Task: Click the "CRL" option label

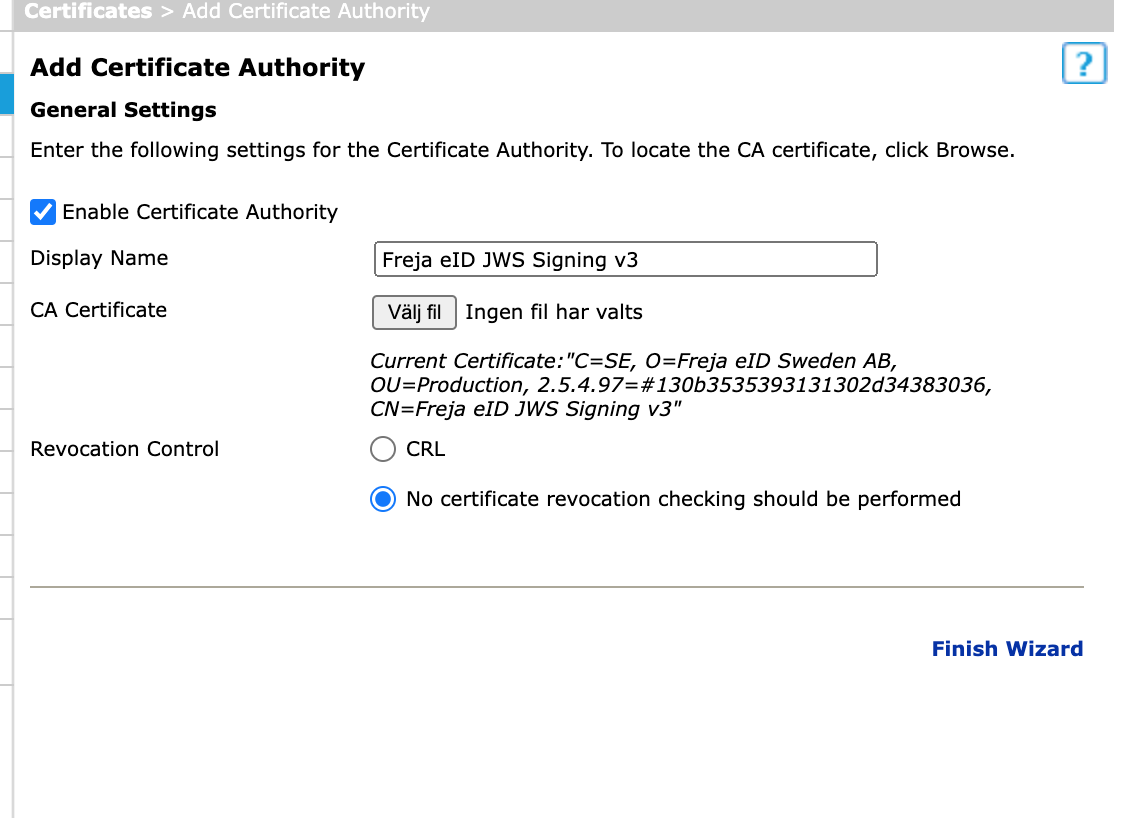Action: tap(425, 449)
